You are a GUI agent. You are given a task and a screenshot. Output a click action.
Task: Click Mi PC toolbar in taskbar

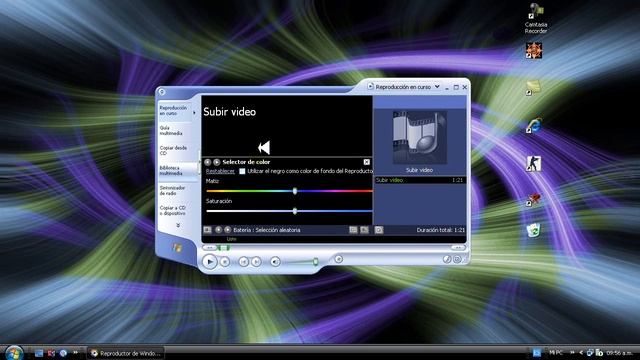click(556, 353)
